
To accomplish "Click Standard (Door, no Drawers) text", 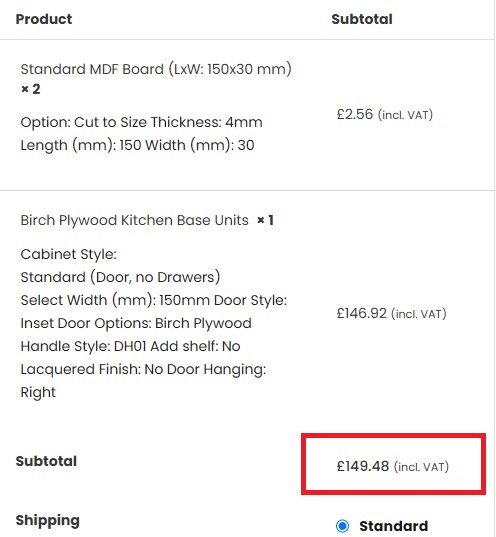I will point(120,277).
